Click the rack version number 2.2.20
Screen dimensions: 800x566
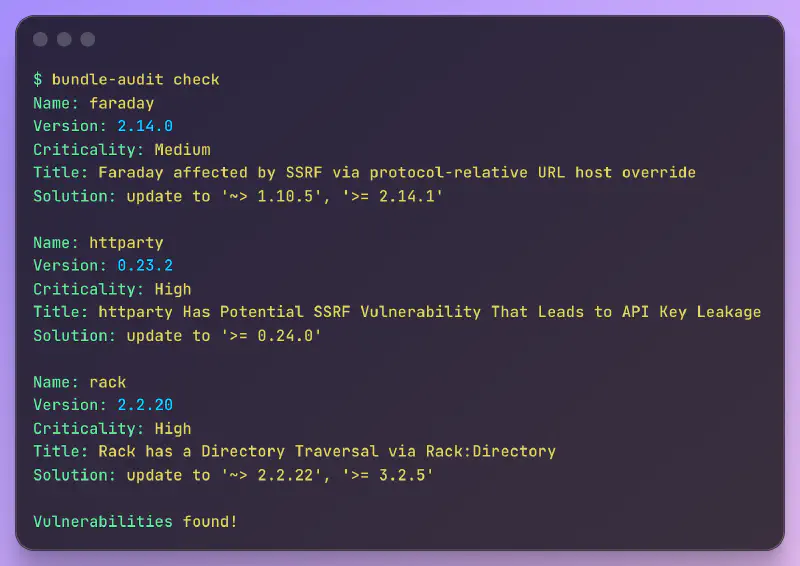(x=145, y=405)
